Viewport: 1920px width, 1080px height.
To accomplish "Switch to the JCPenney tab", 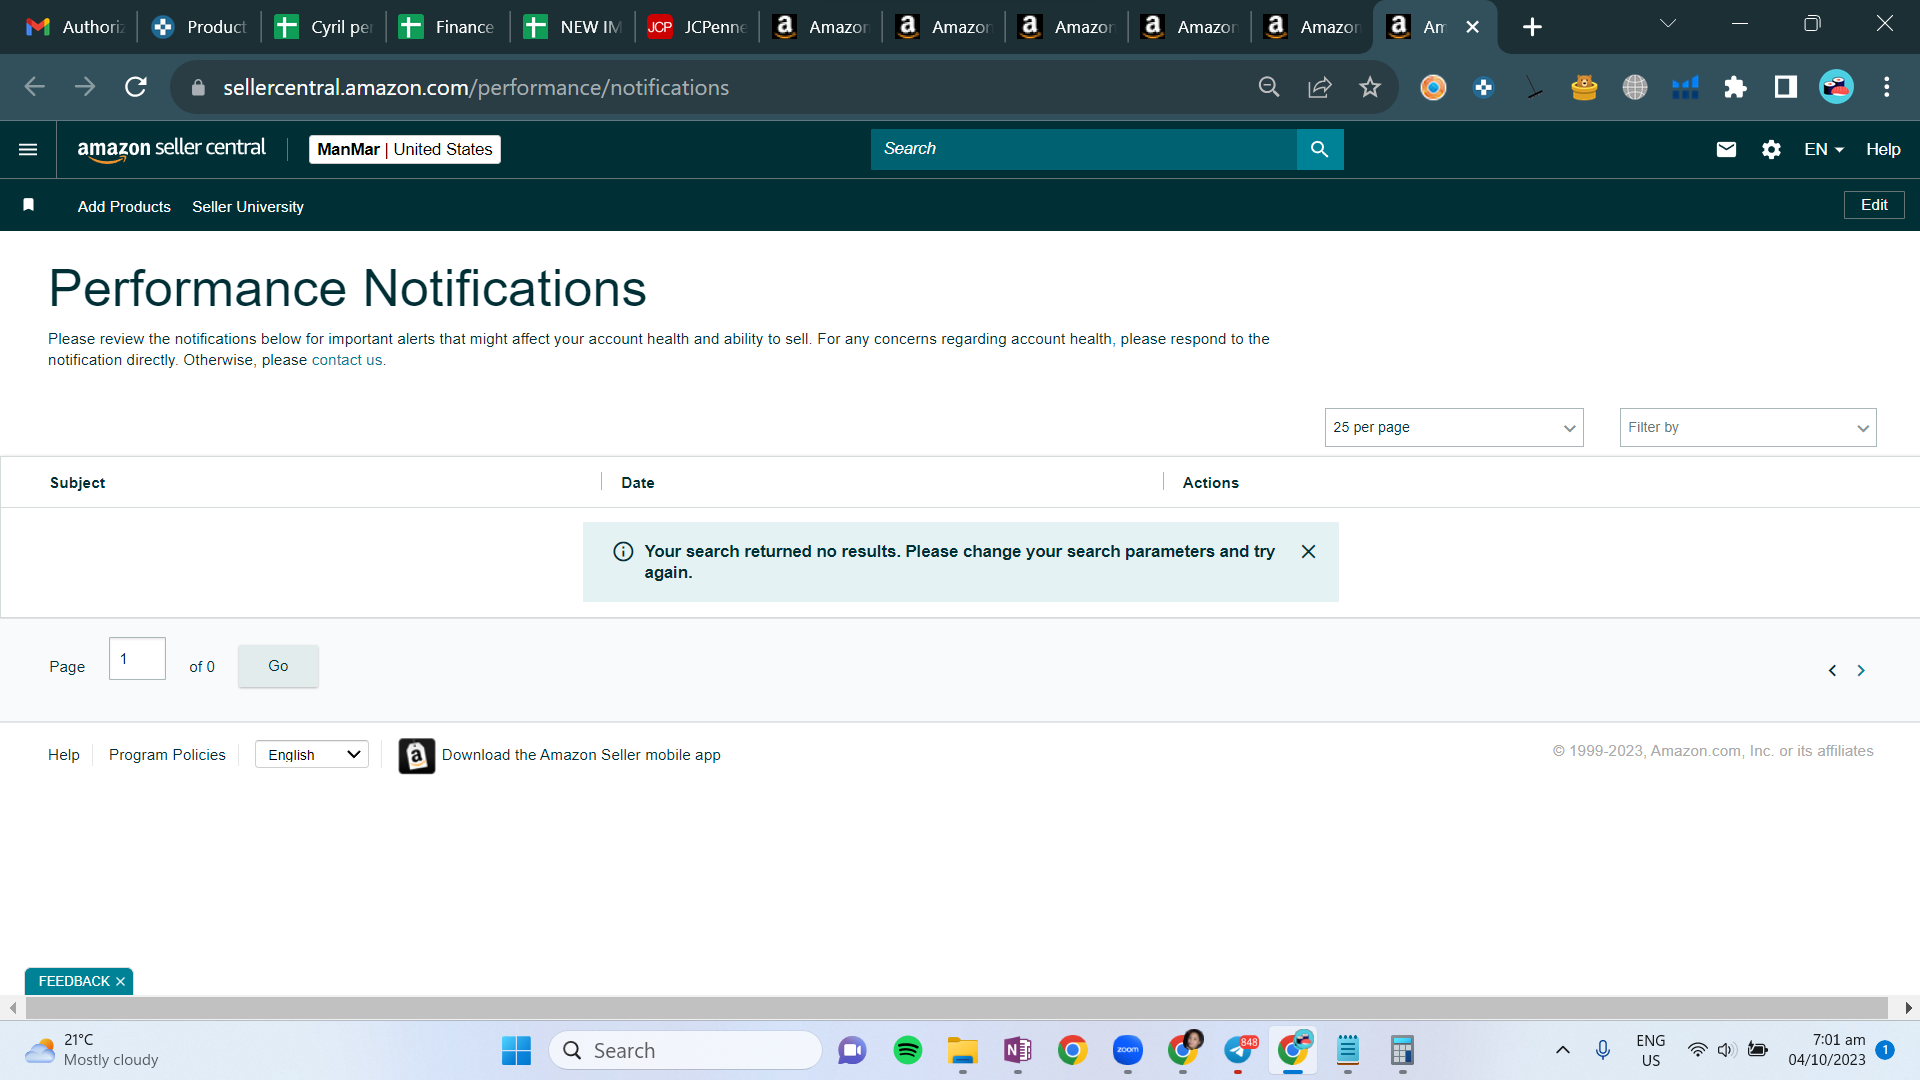I will click(x=697, y=27).
